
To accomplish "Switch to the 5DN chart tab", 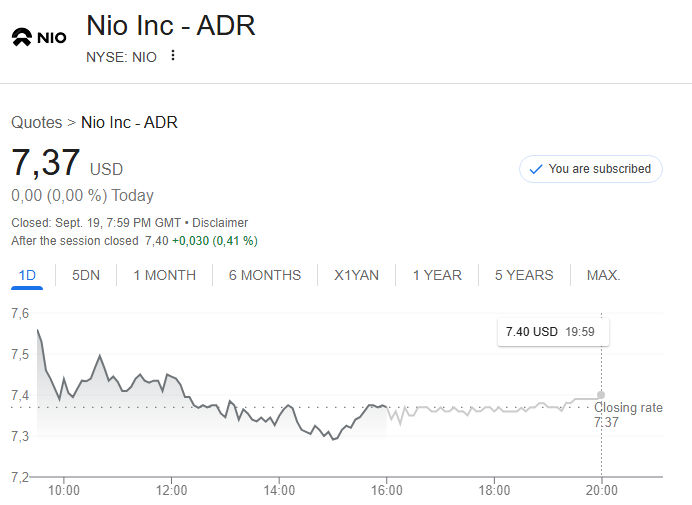I will click(x=86, y=275).
